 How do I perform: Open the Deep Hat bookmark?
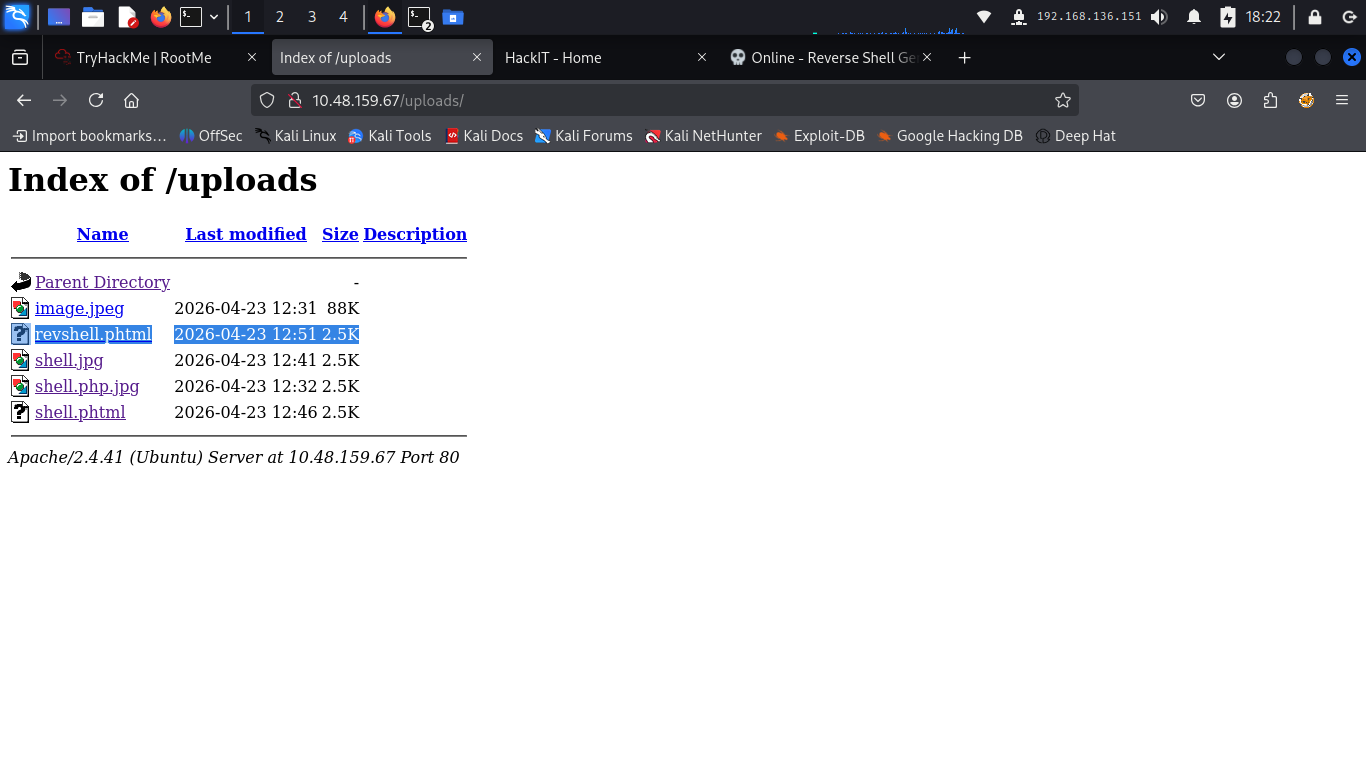1075,136
